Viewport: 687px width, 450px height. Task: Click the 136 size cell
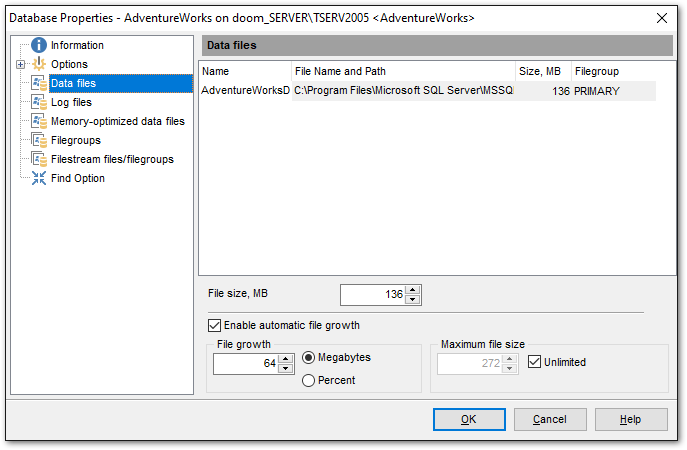coord(543,91)
